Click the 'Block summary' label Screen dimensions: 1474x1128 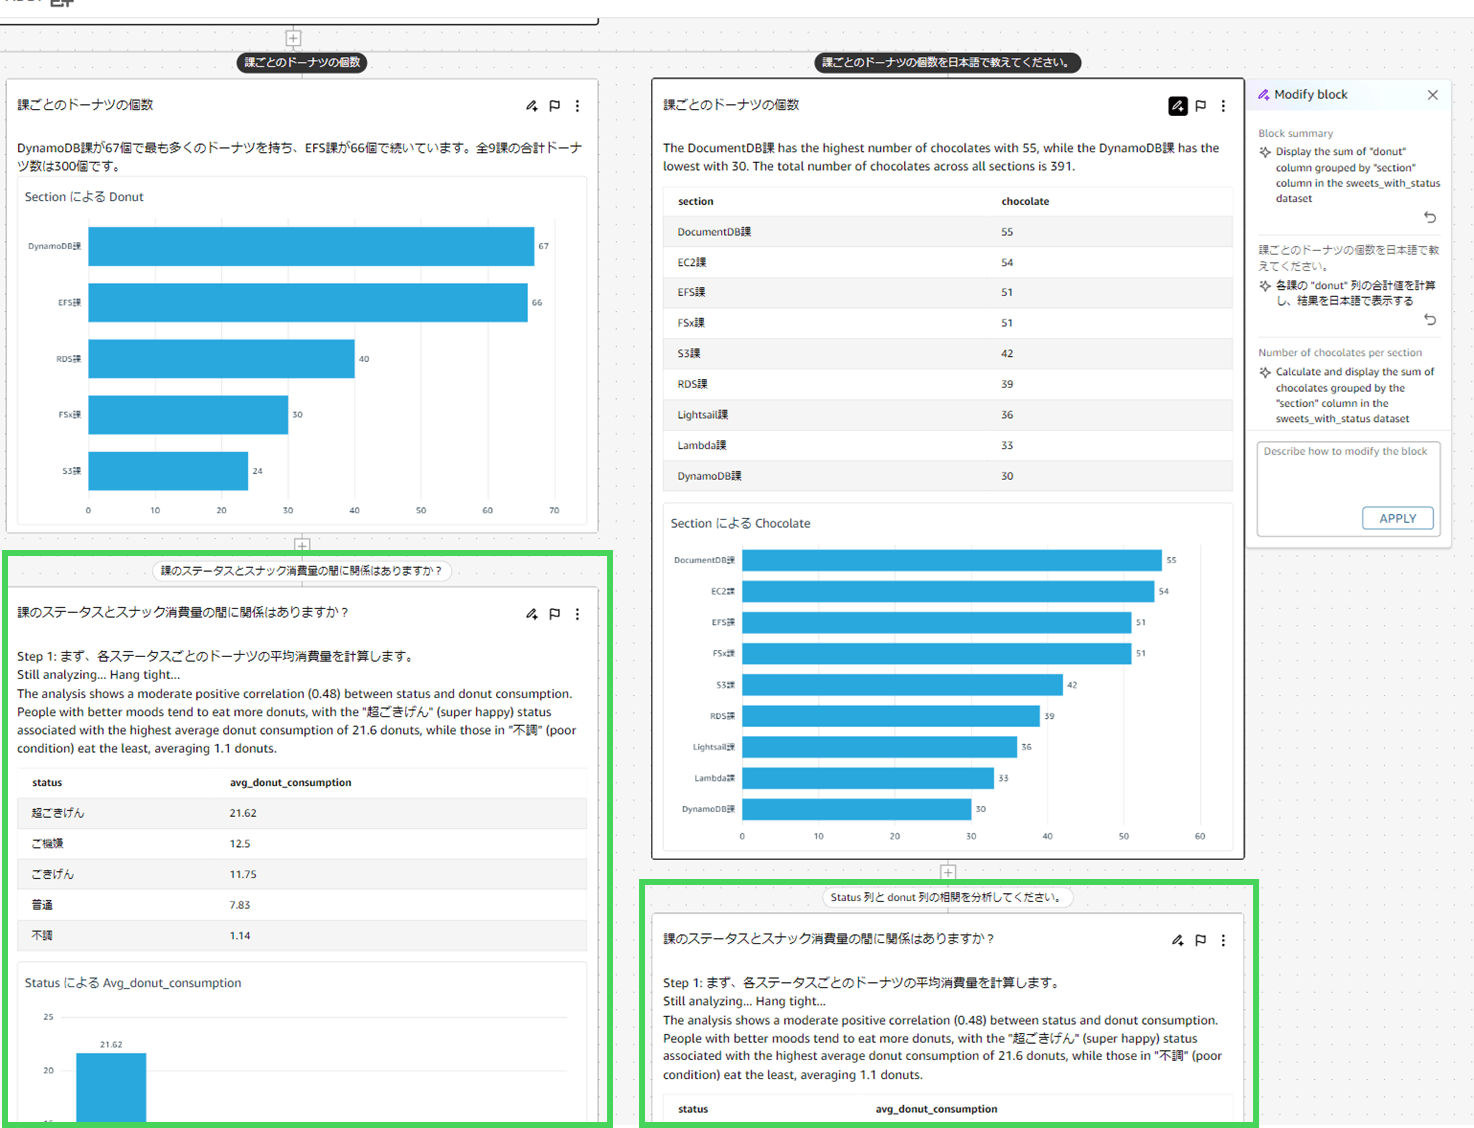tap(1295, 133)
